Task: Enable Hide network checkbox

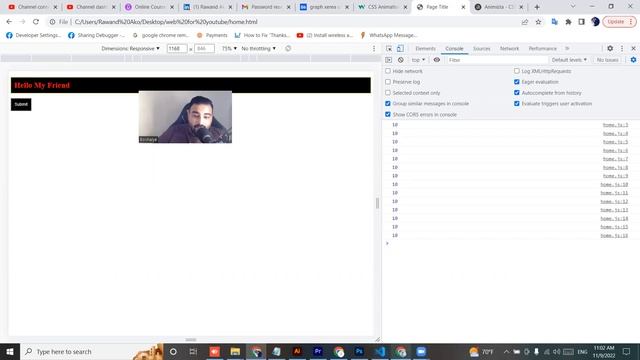Action: pos(388,71)
